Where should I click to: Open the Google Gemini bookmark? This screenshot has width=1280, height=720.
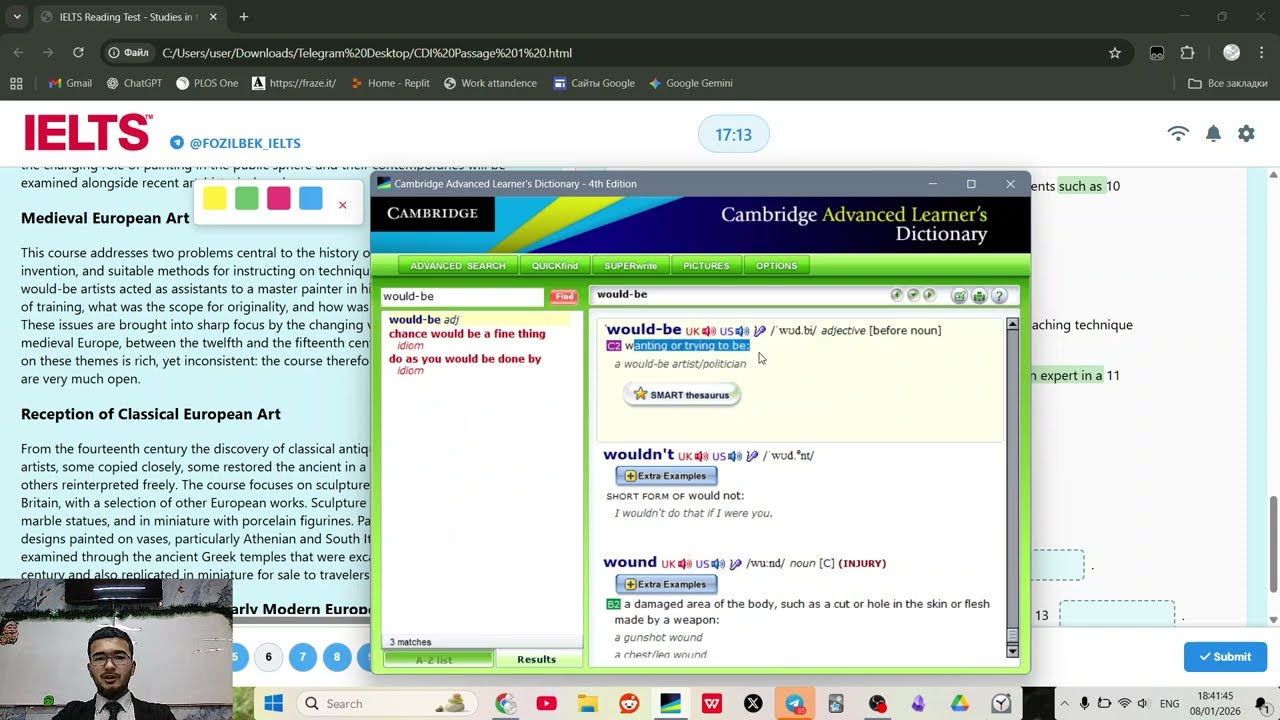690,83
